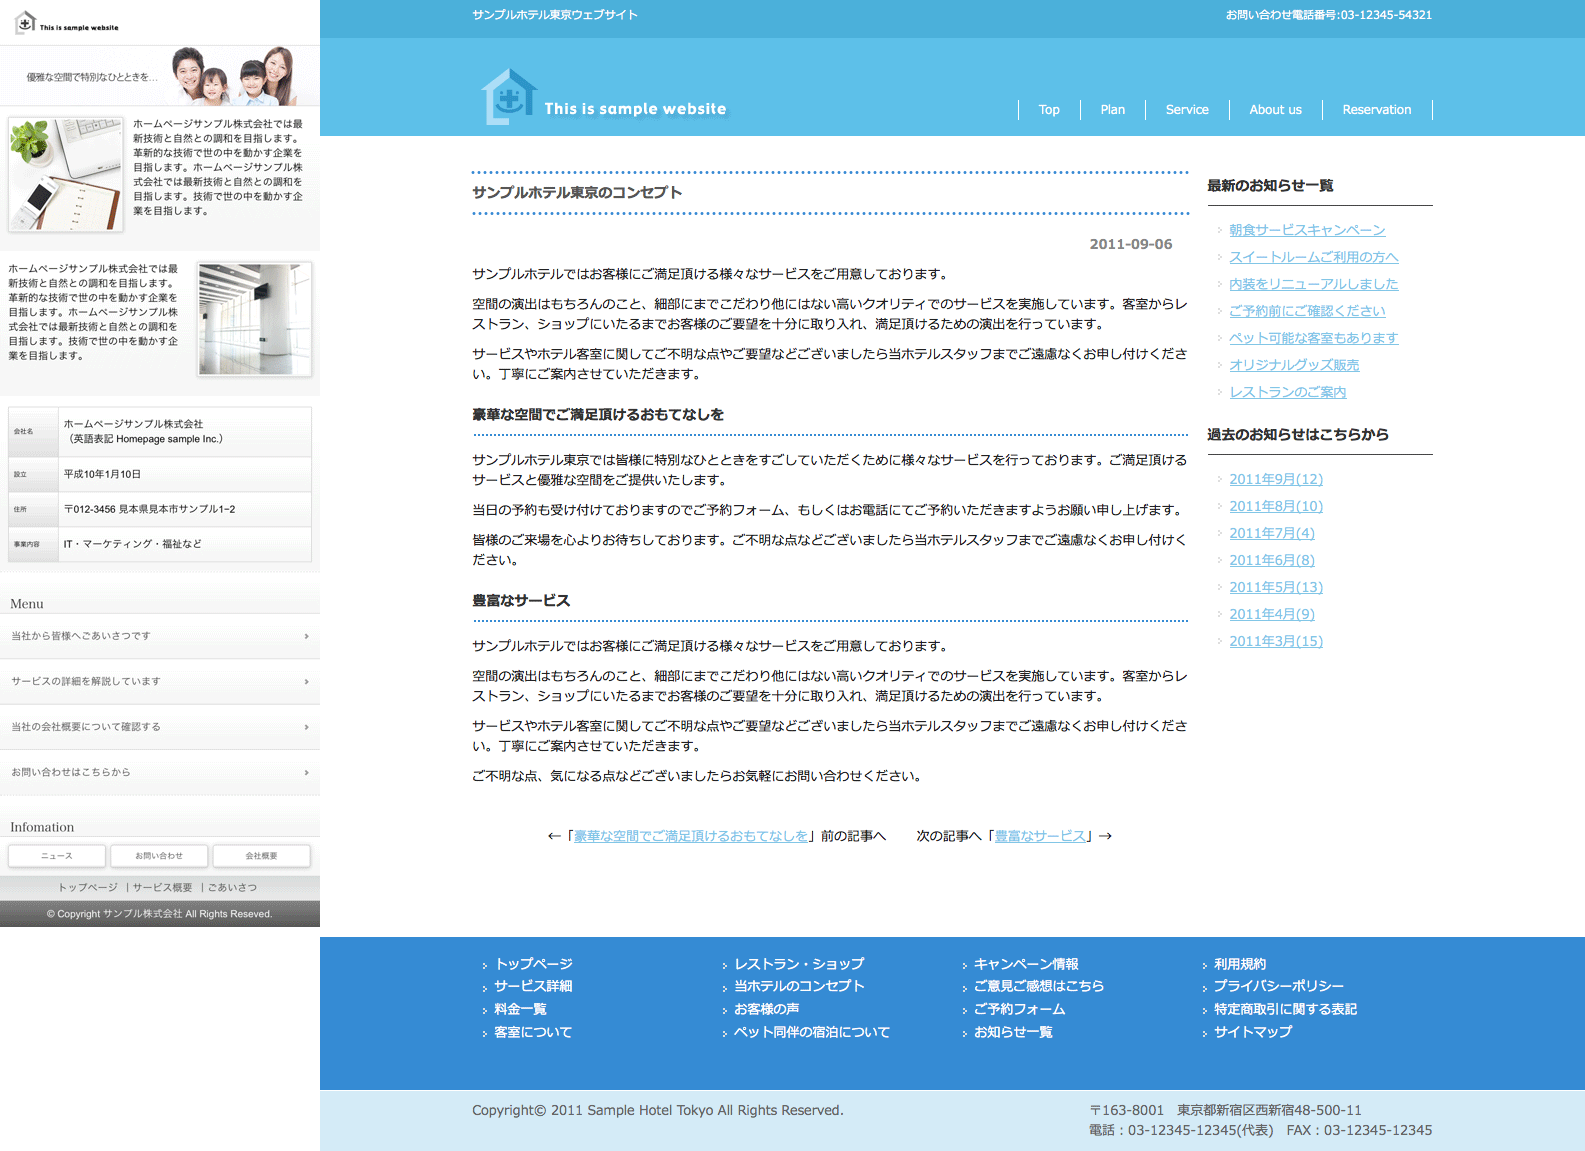Click chevron arrow beside サービスの詳細を解説しています

click(x=306, y=682)
